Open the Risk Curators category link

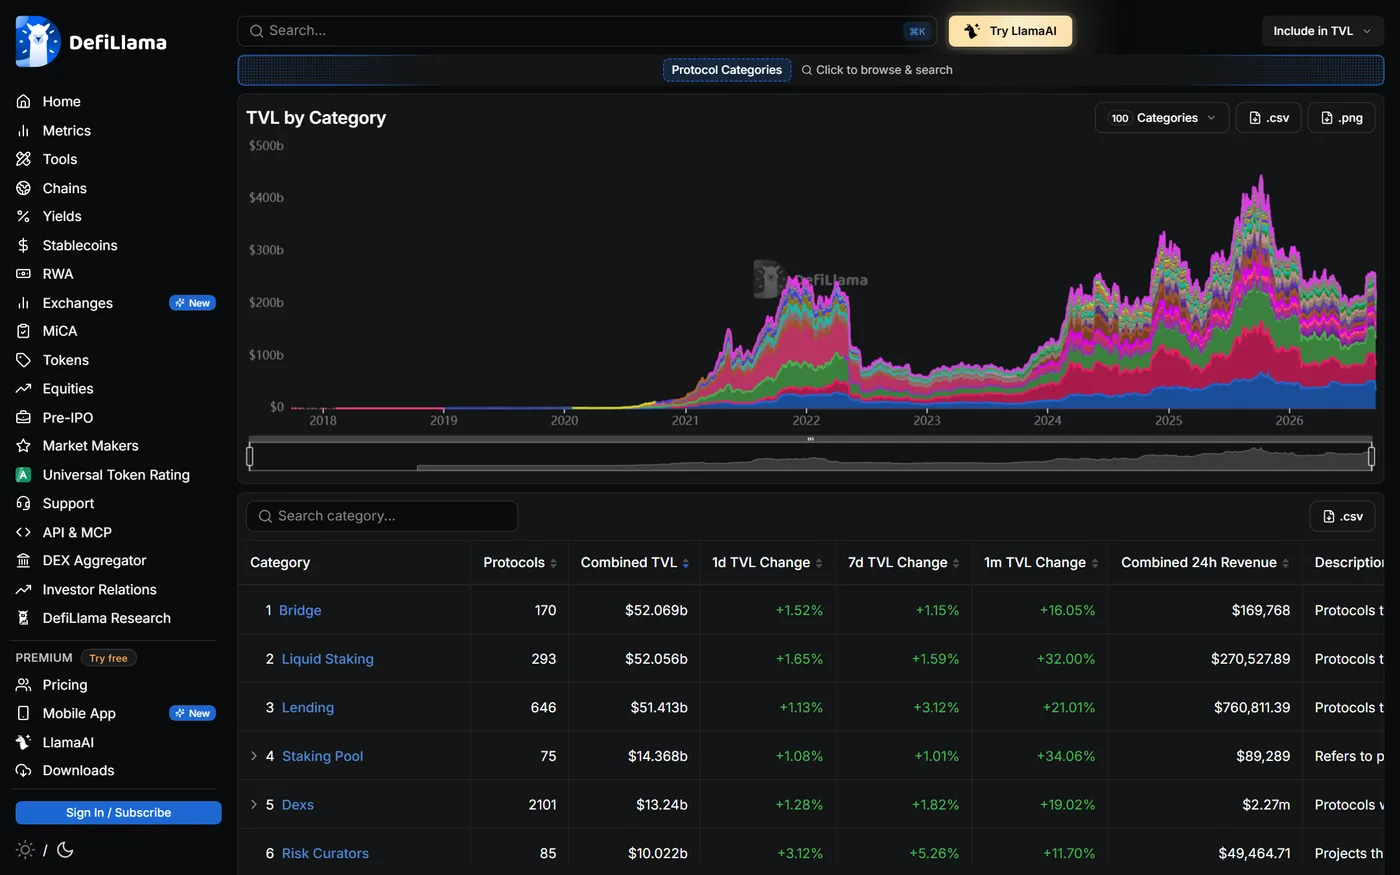[325, 854]
